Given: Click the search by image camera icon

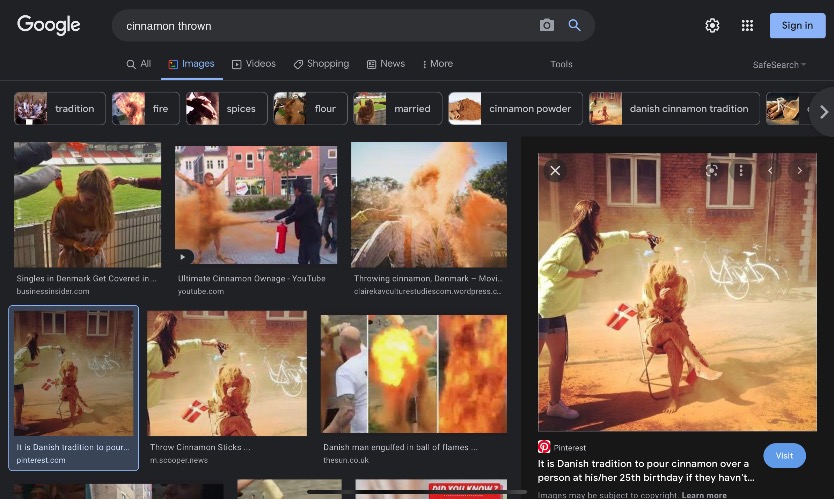Looking at the screenshot, I should [546, 25].
